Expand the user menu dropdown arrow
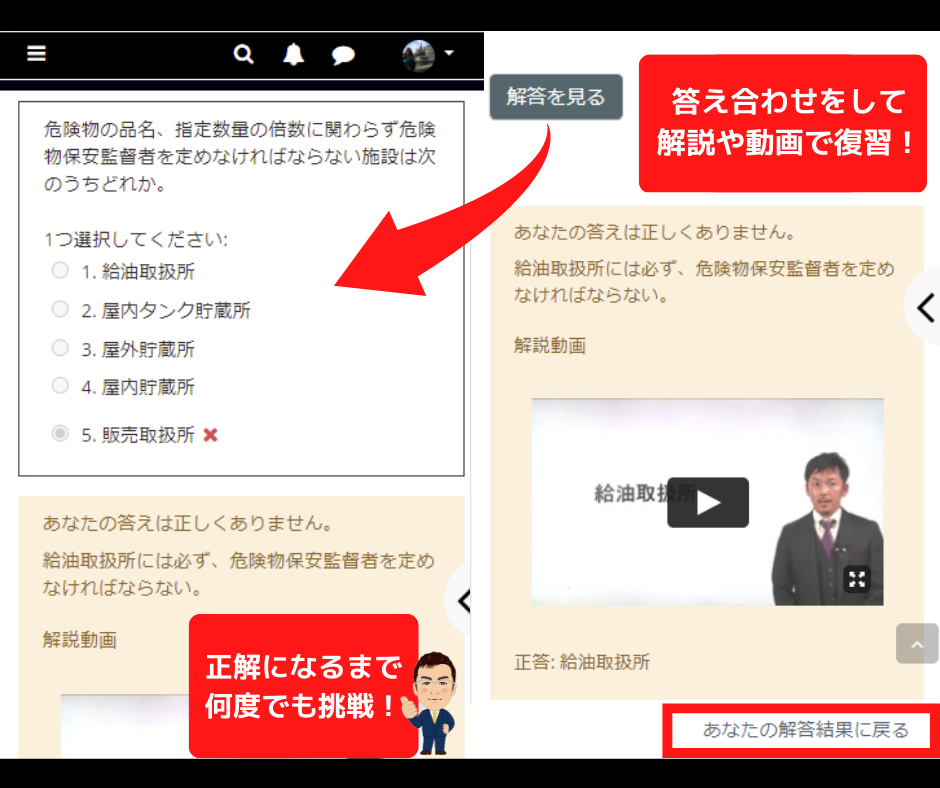The height and width of the screenshot is (788, 940). (449, 53)
